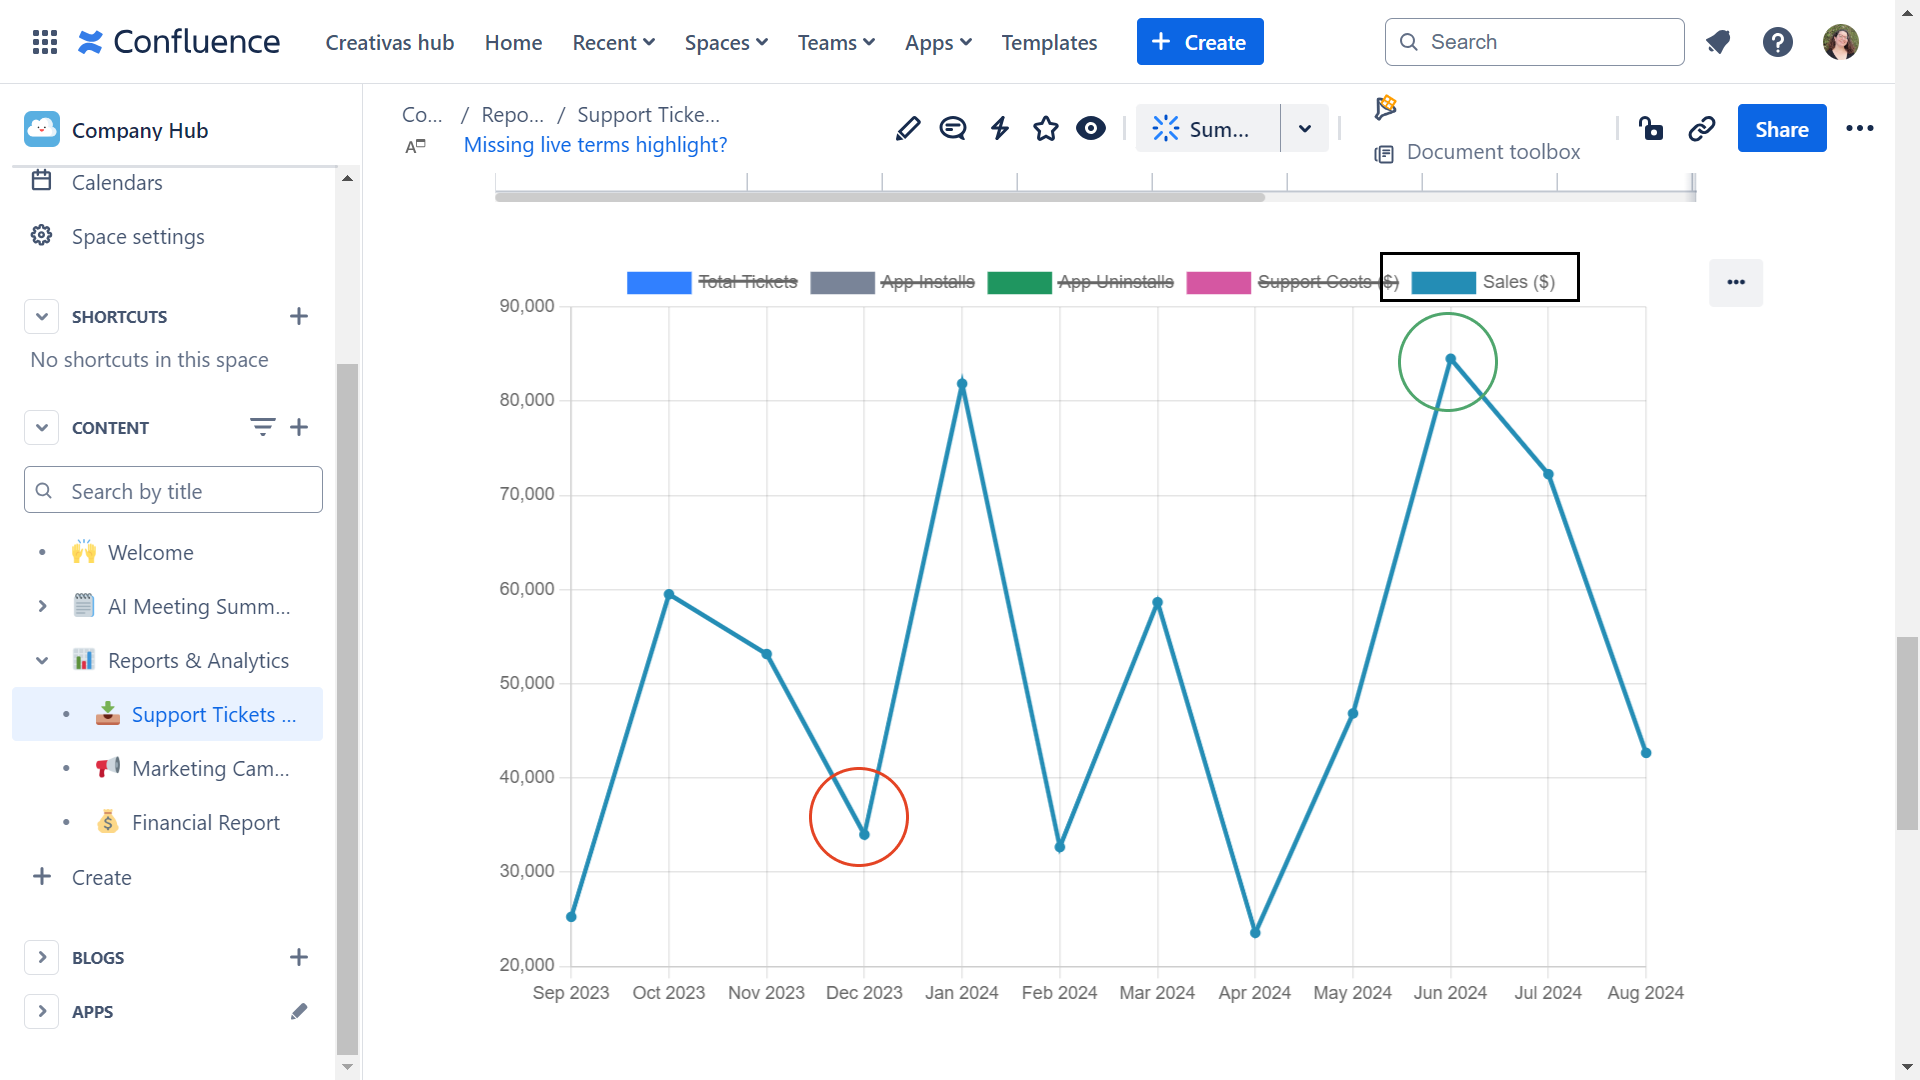Click the copy link icon
Viewport: 1920px width, 1080px height.
(x=1701, y=129)
